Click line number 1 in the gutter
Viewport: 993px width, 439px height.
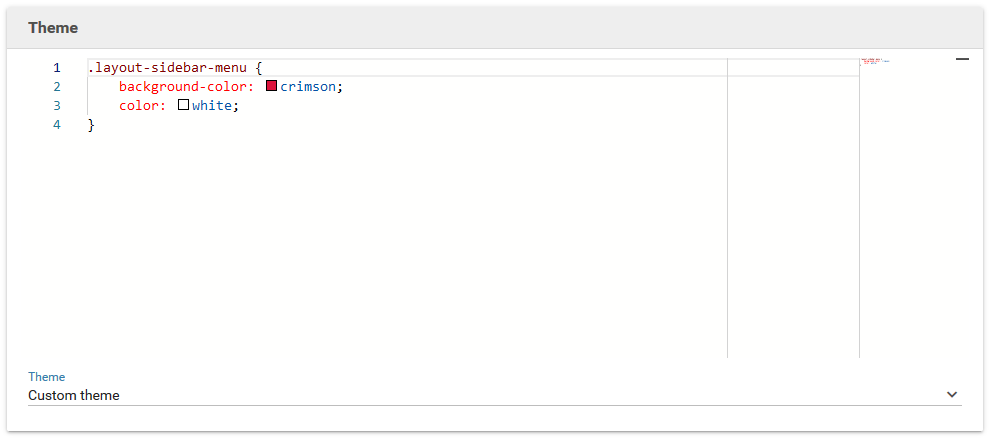tap(57, 68)
